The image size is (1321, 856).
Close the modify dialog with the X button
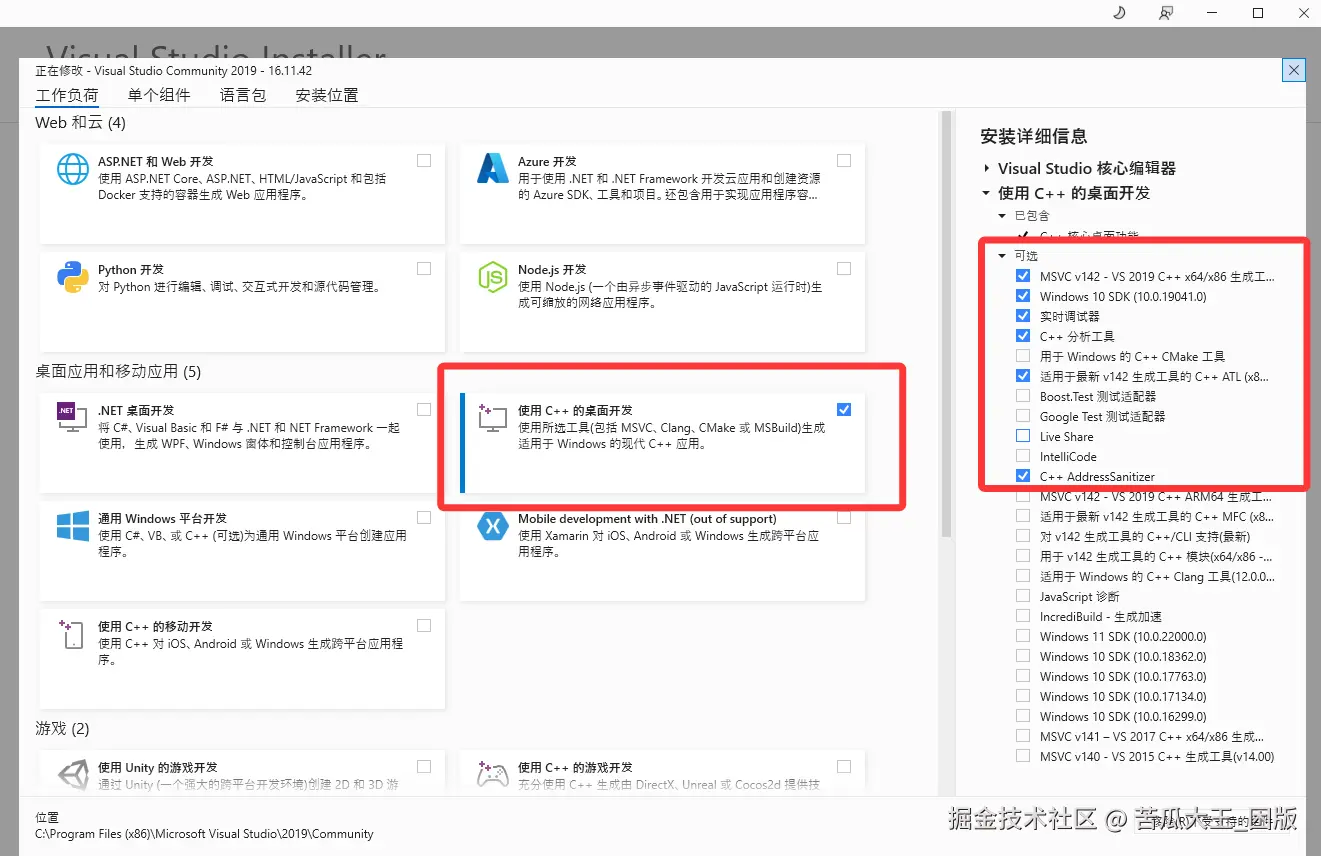pos(1294,70)
